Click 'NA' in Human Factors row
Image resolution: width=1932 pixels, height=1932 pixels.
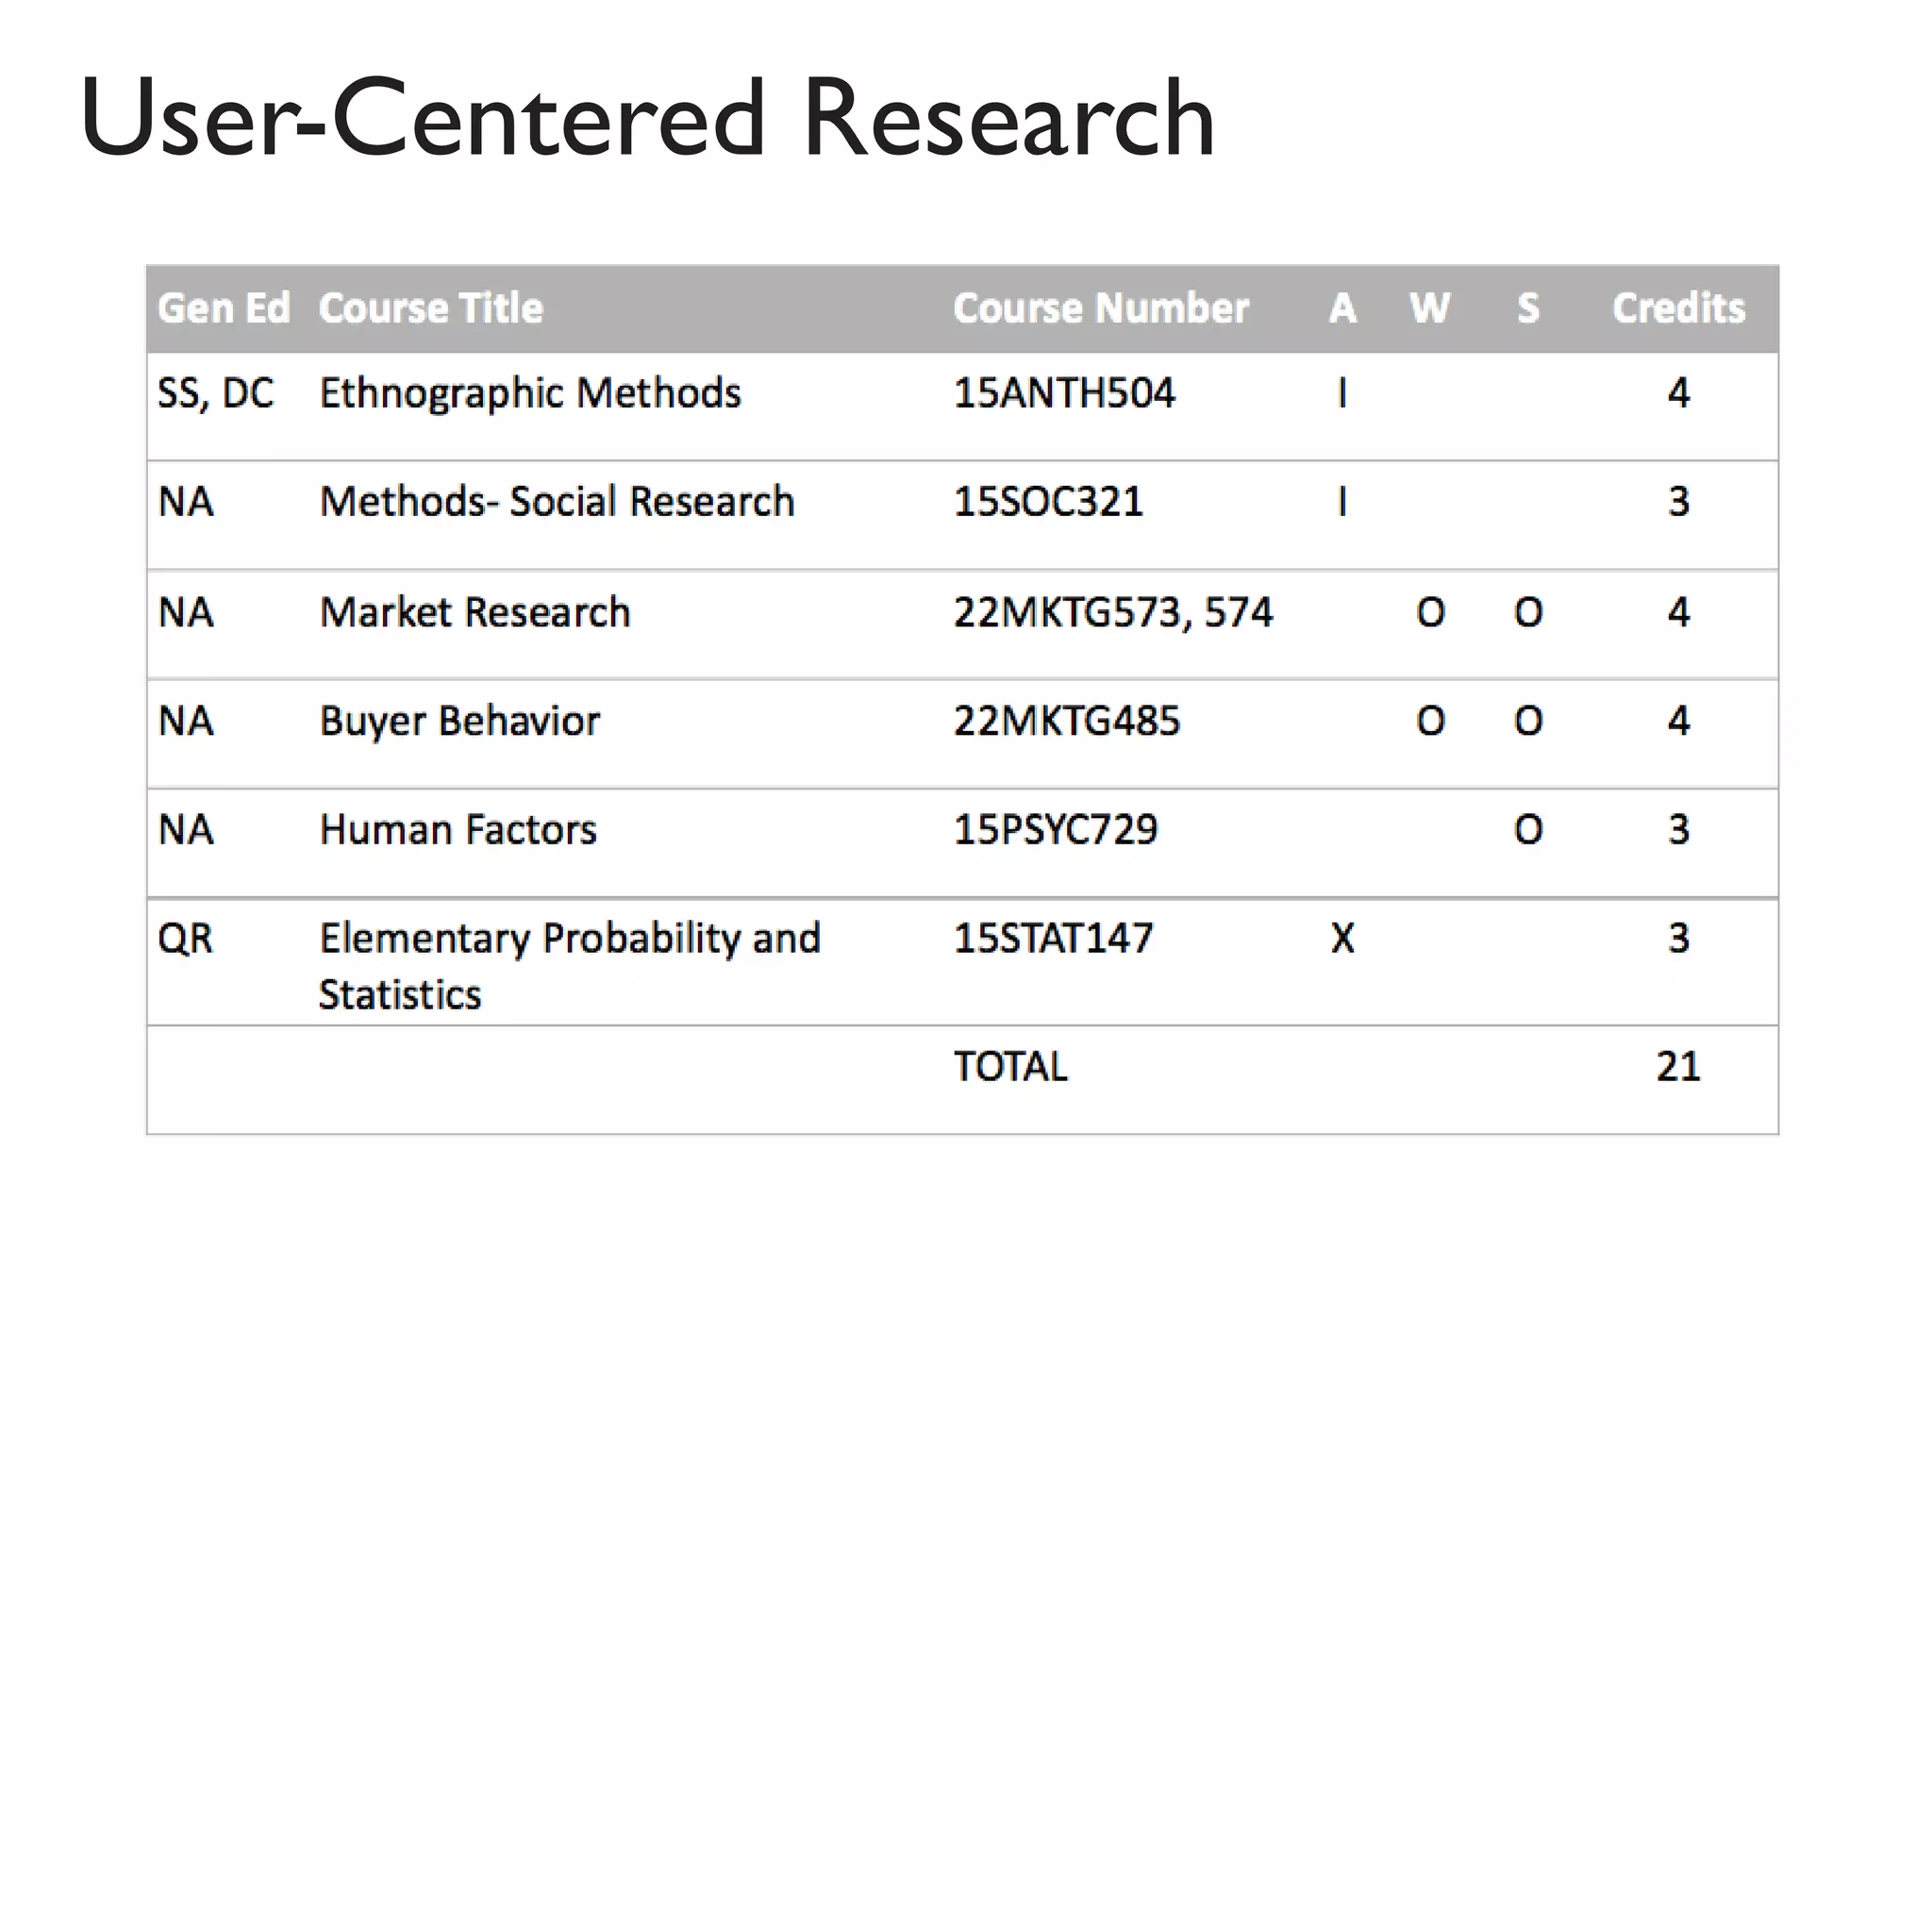(x=186, y=830)
